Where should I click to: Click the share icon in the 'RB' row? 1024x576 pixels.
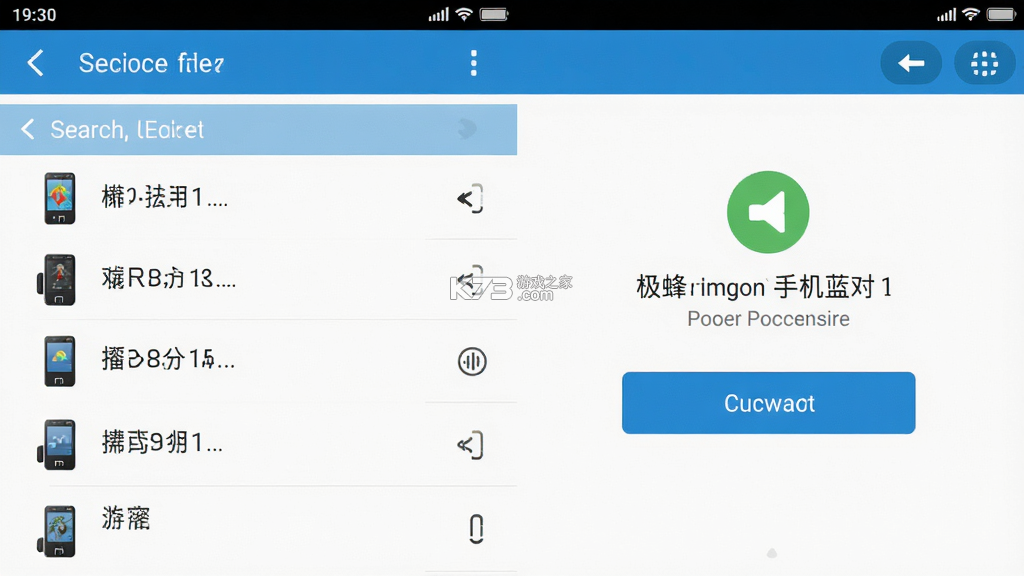click(x=470, y=280)
